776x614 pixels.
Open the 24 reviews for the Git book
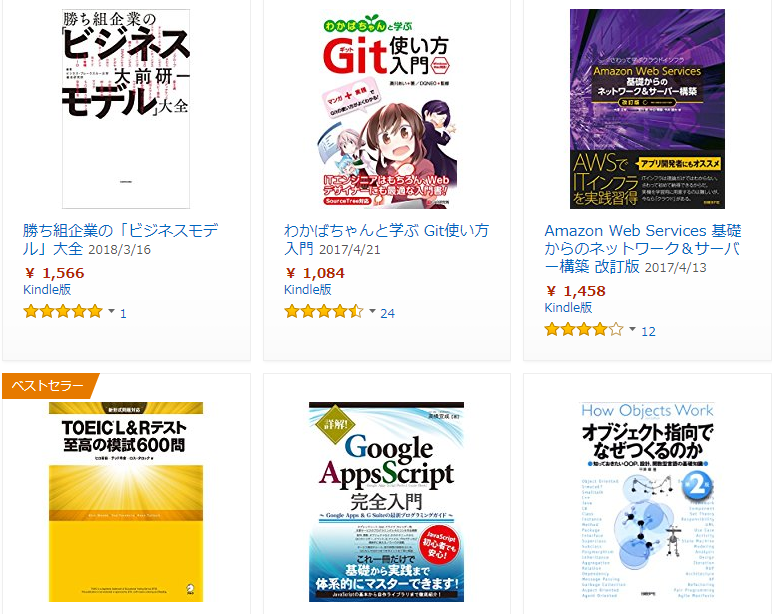388,313
